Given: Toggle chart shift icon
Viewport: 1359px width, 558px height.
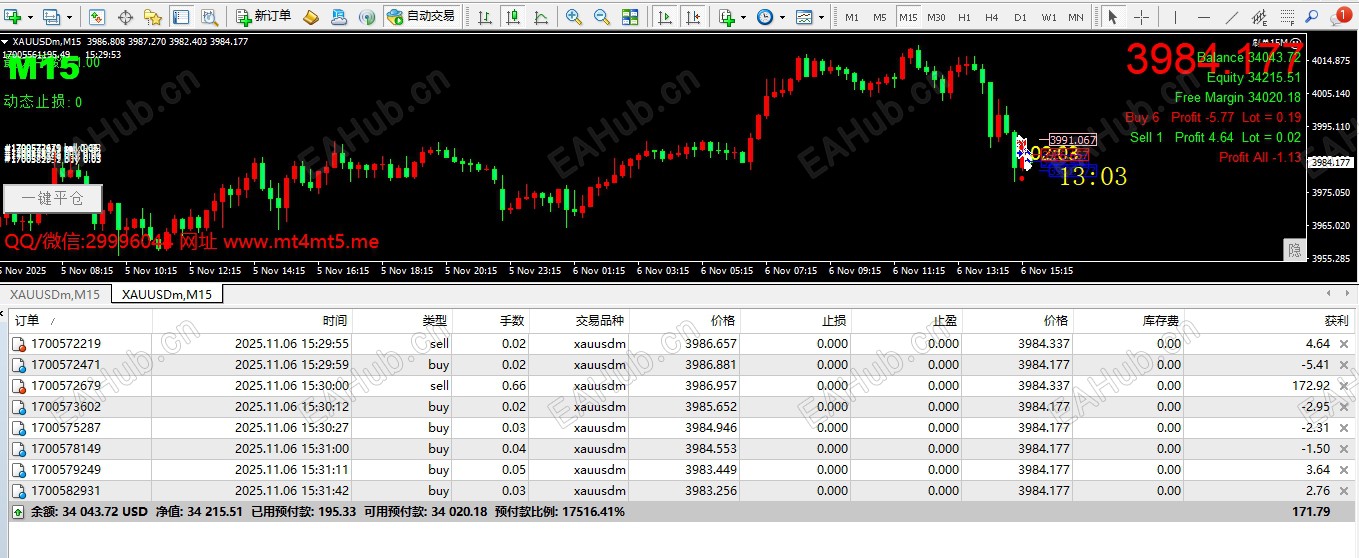Looking at the screenshot, I should pos(692,17).
